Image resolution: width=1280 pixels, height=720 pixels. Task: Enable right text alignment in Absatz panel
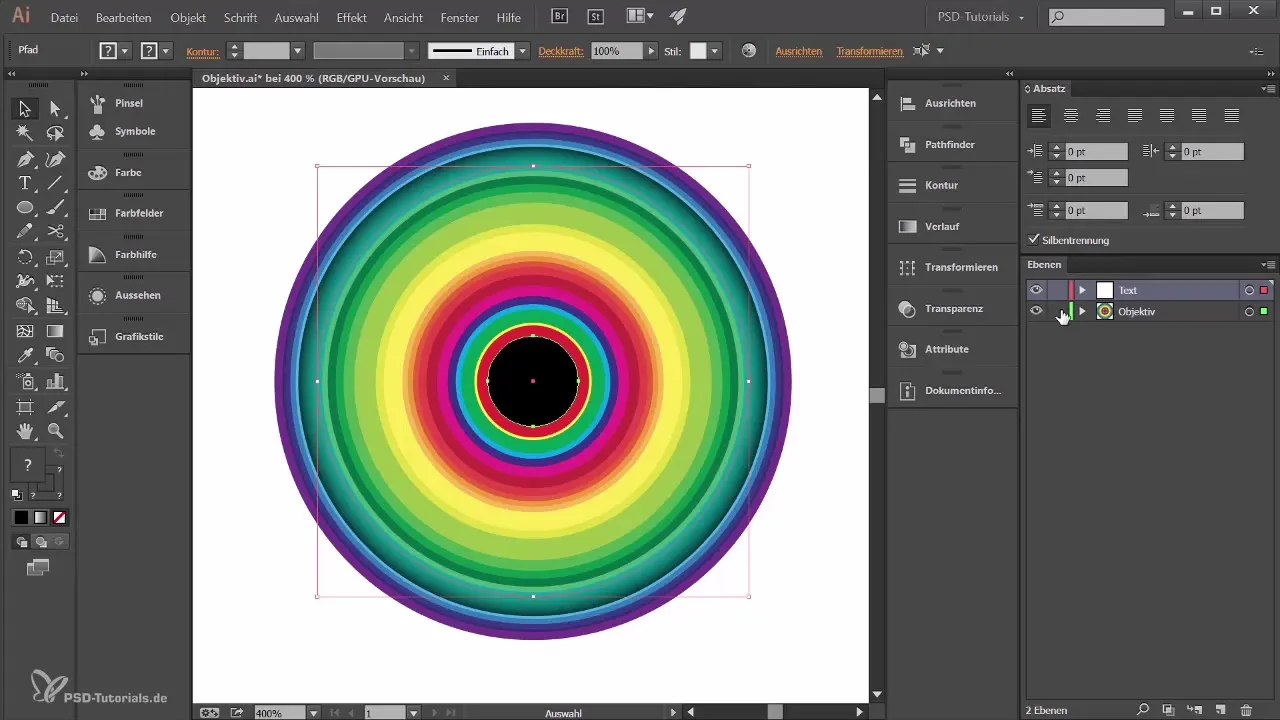tap(1103, 115)
